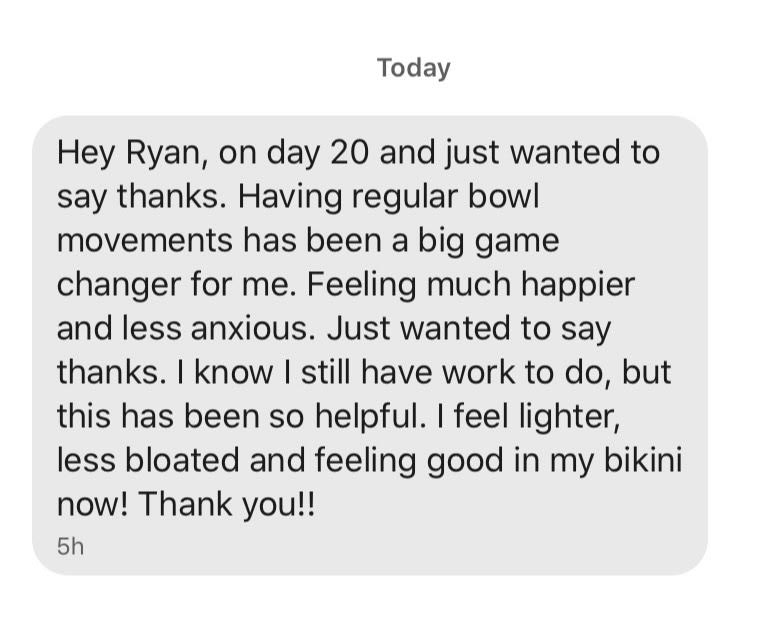Click the words "big game" in the message
This screenshot has height=633, width=766.
coord(488,241)
